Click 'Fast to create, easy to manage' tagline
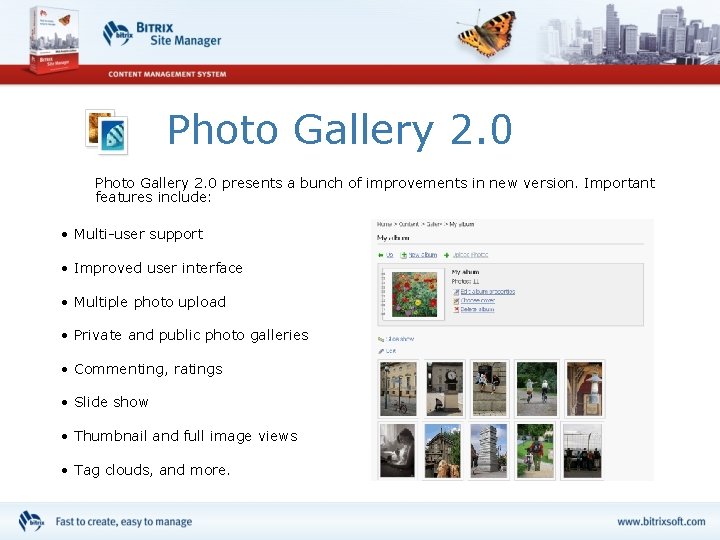Screen dimensions: 720x540 124,522
